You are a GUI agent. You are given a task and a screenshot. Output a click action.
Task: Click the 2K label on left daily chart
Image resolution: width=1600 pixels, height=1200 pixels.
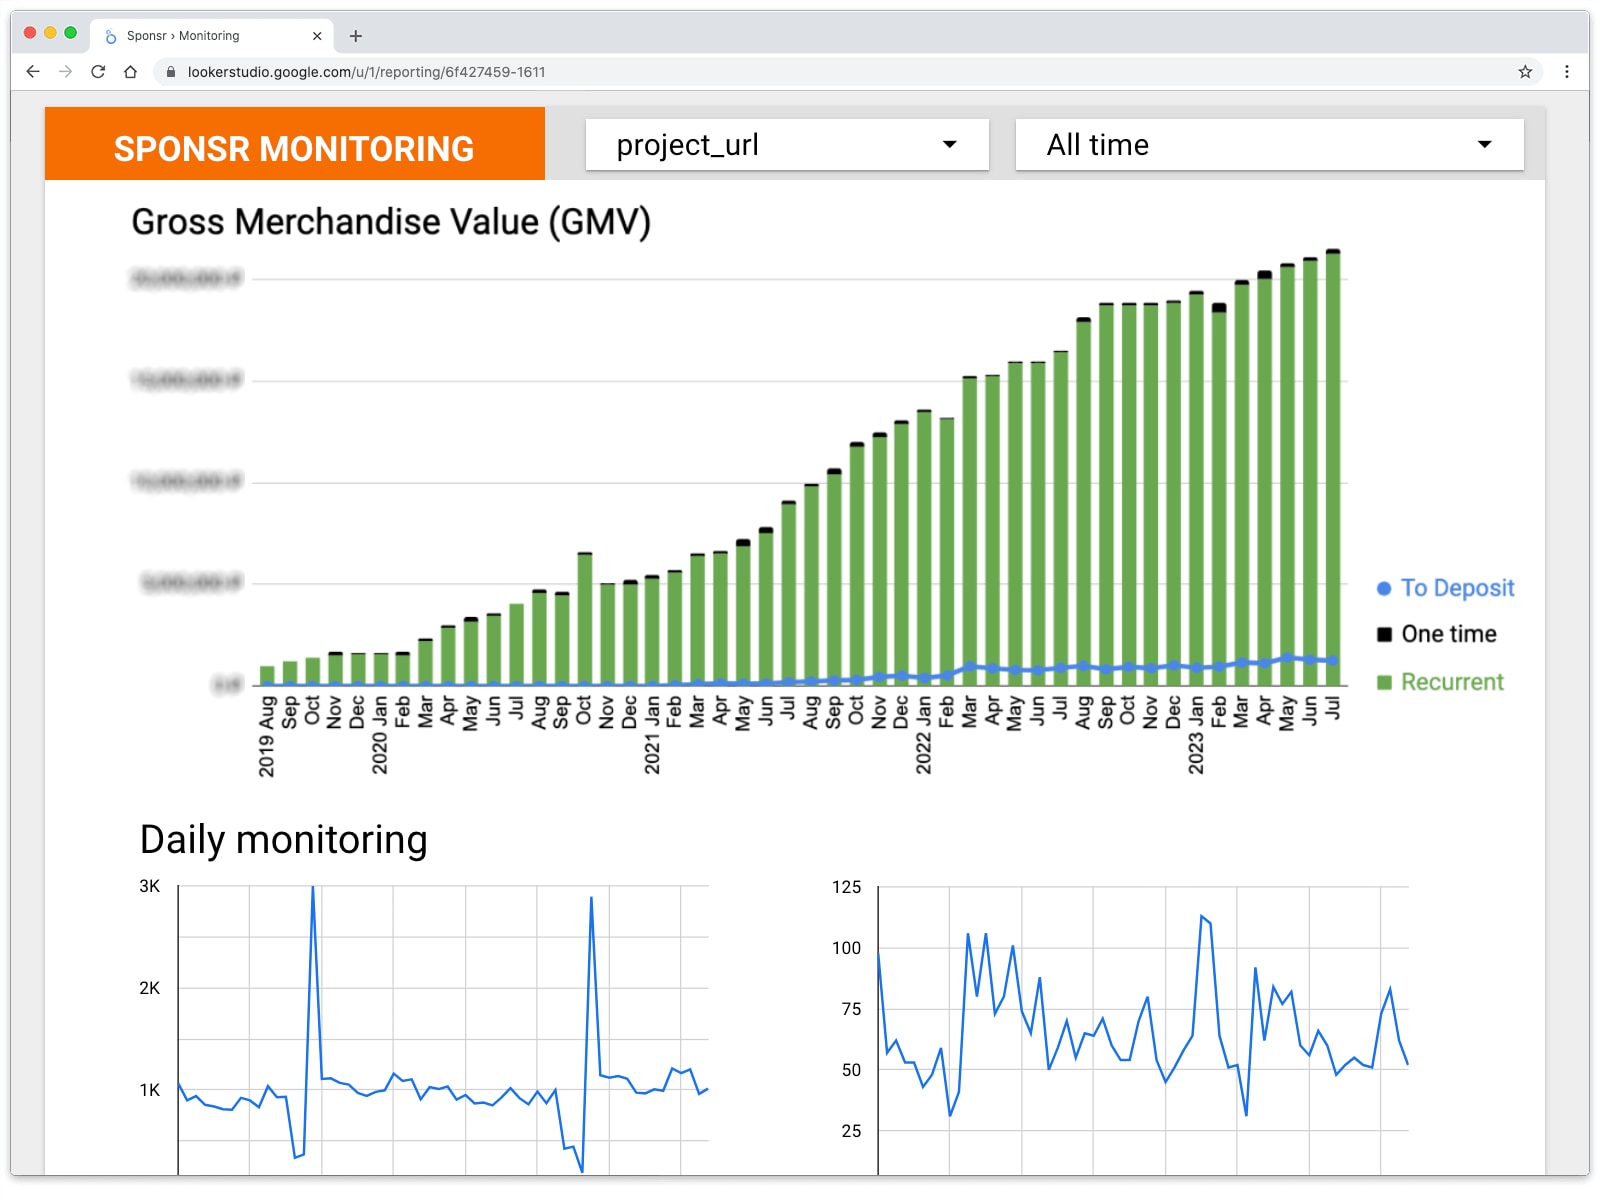pyautogui.click(x=150, y=988)
